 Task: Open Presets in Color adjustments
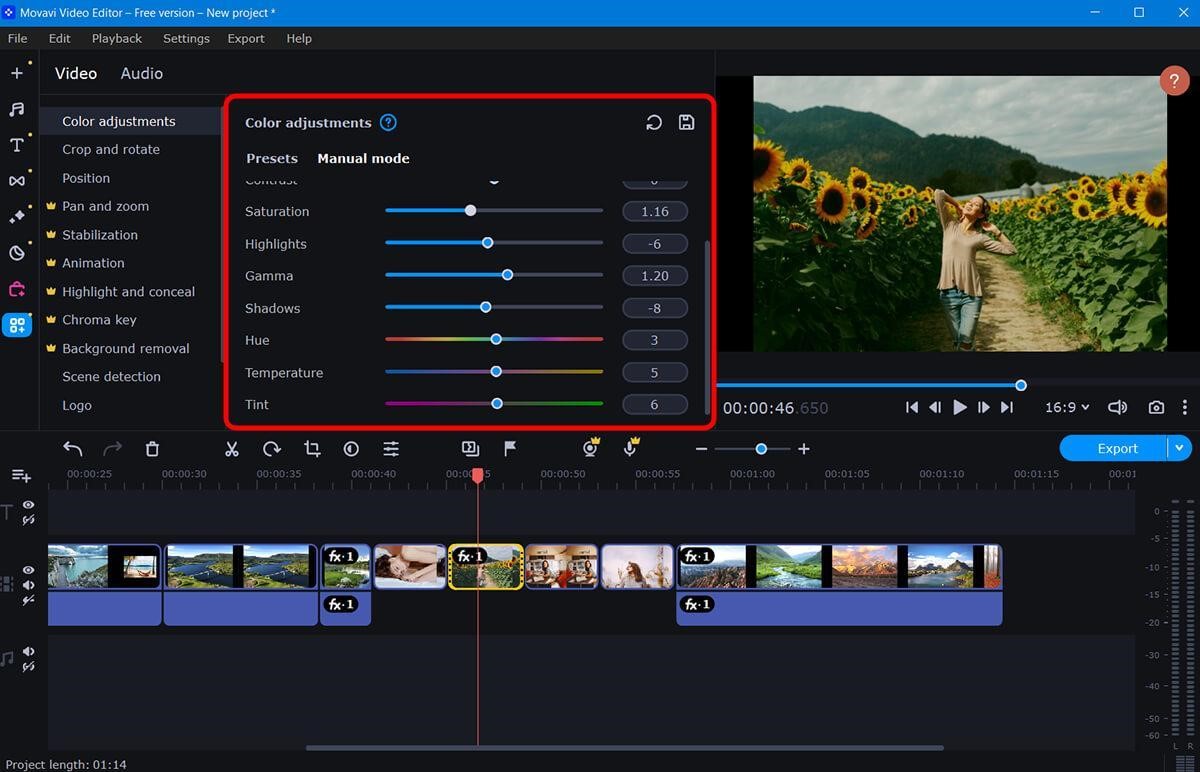(x=272, y=158)
